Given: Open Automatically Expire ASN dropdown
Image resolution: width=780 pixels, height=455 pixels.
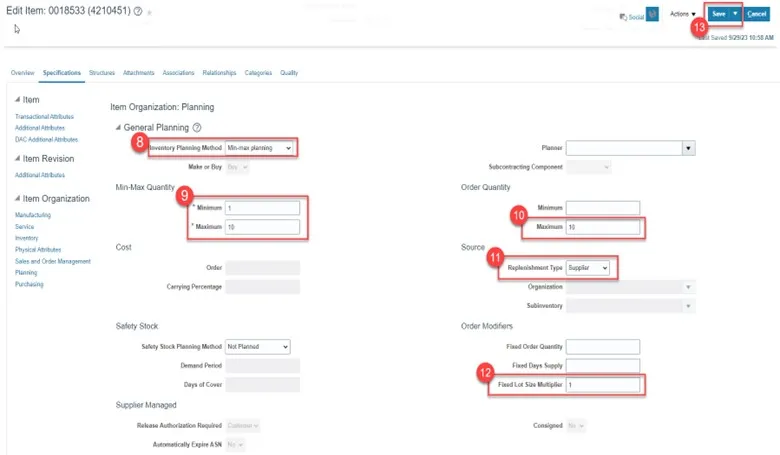Looking at the screenshot, I should pos(235,445).
